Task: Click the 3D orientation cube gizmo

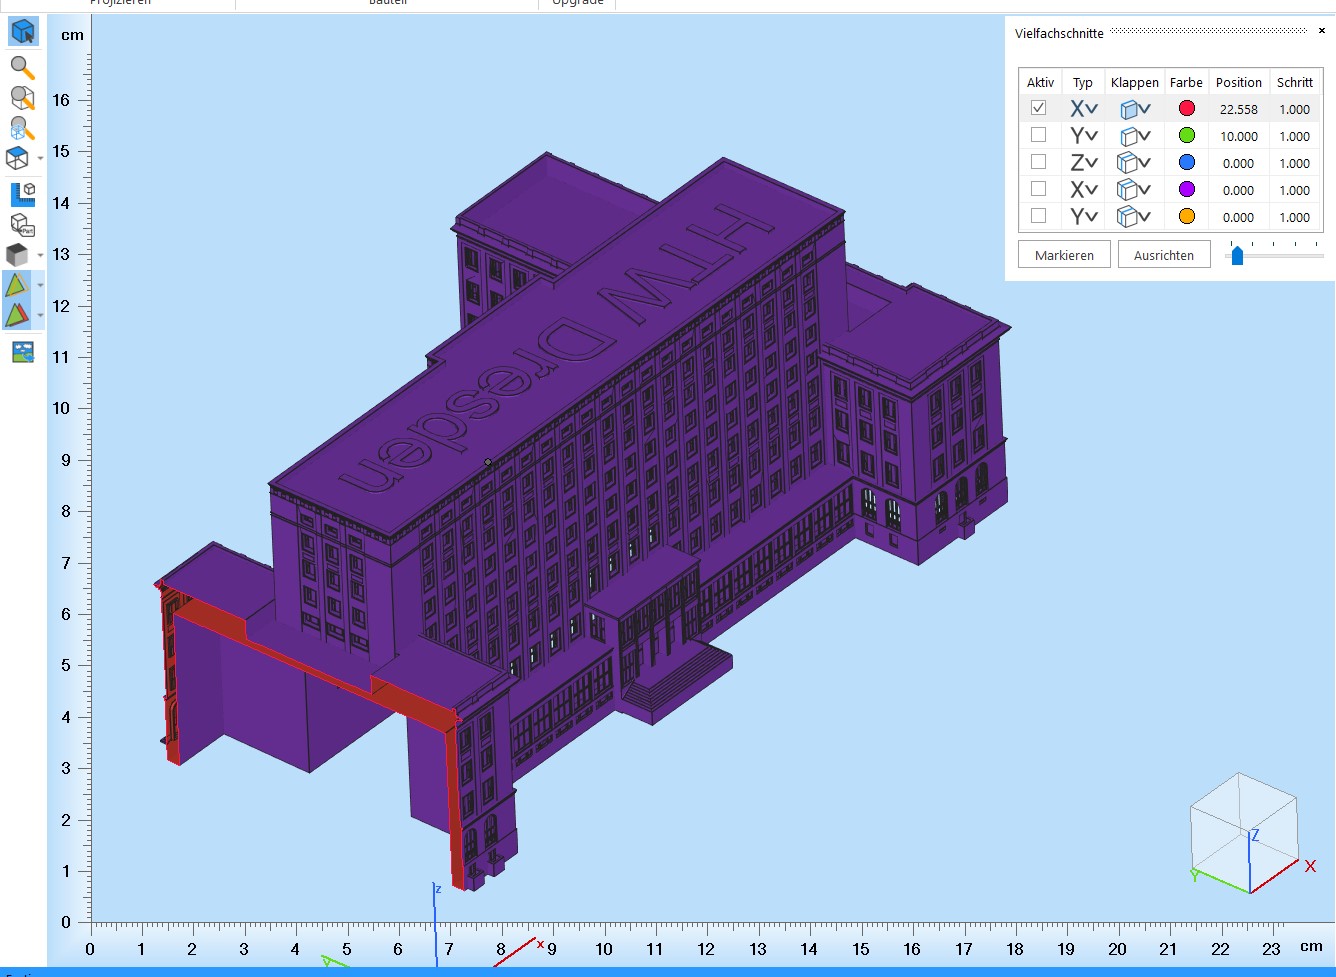Action: point(1244,832)
